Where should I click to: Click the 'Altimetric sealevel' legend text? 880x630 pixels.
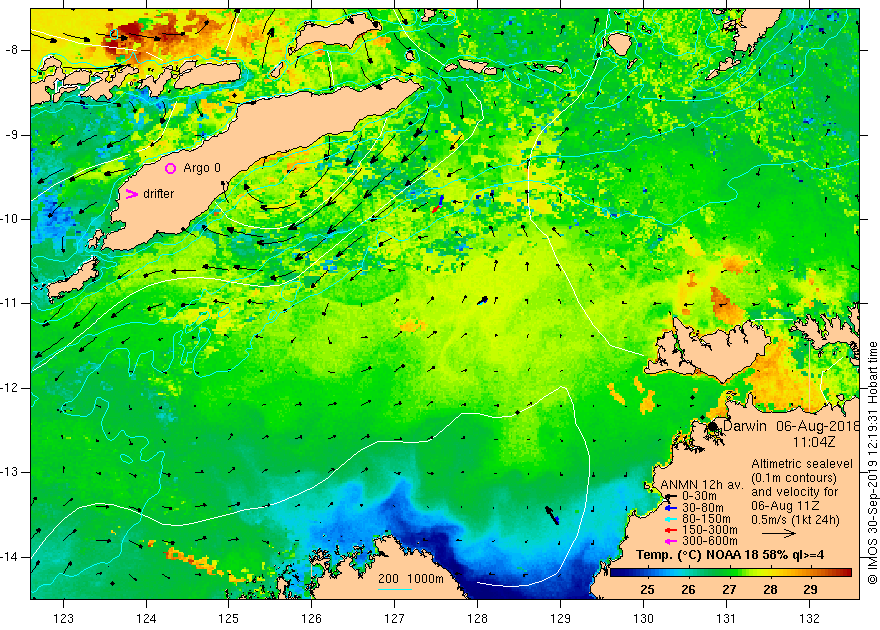pyautogui.click(x=802, y=464)
